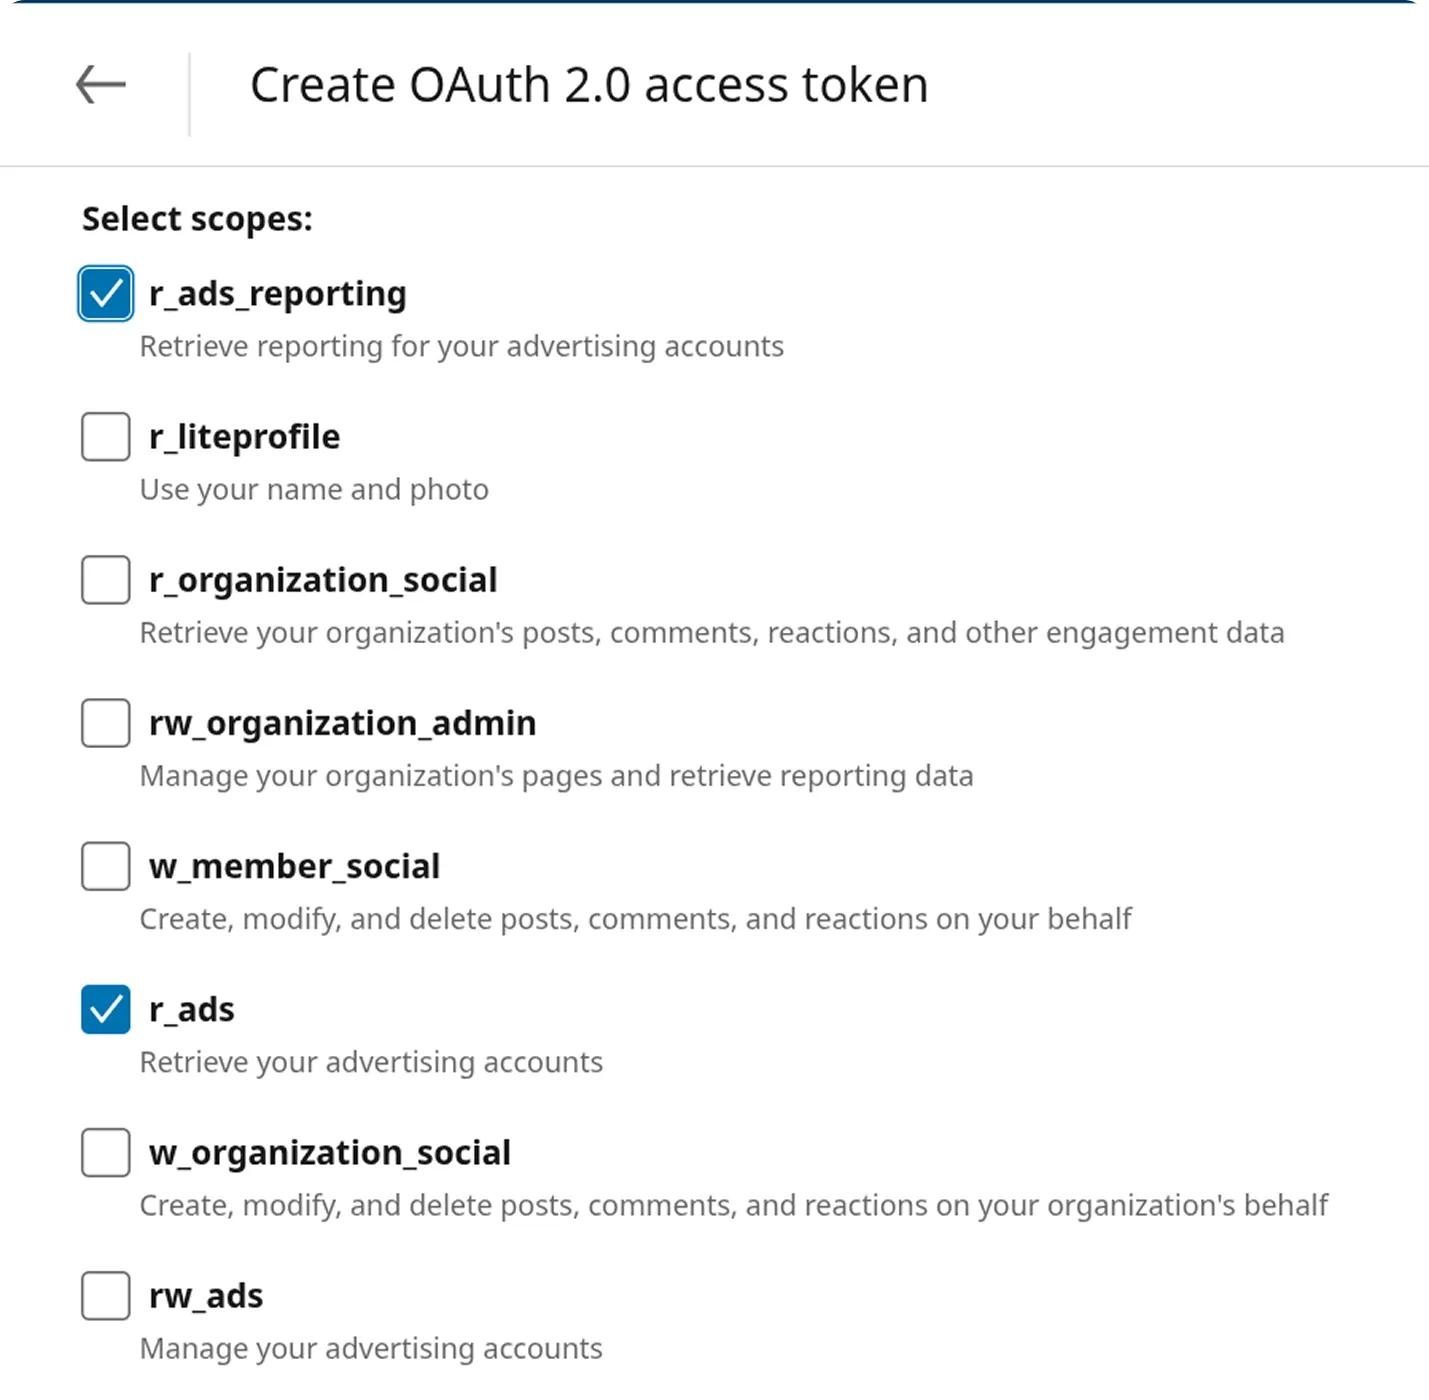The height and width of the screenshot is (1400, 1429).
Task: Click the rw_ads scope name
Action: click(x=206, y=1296)
